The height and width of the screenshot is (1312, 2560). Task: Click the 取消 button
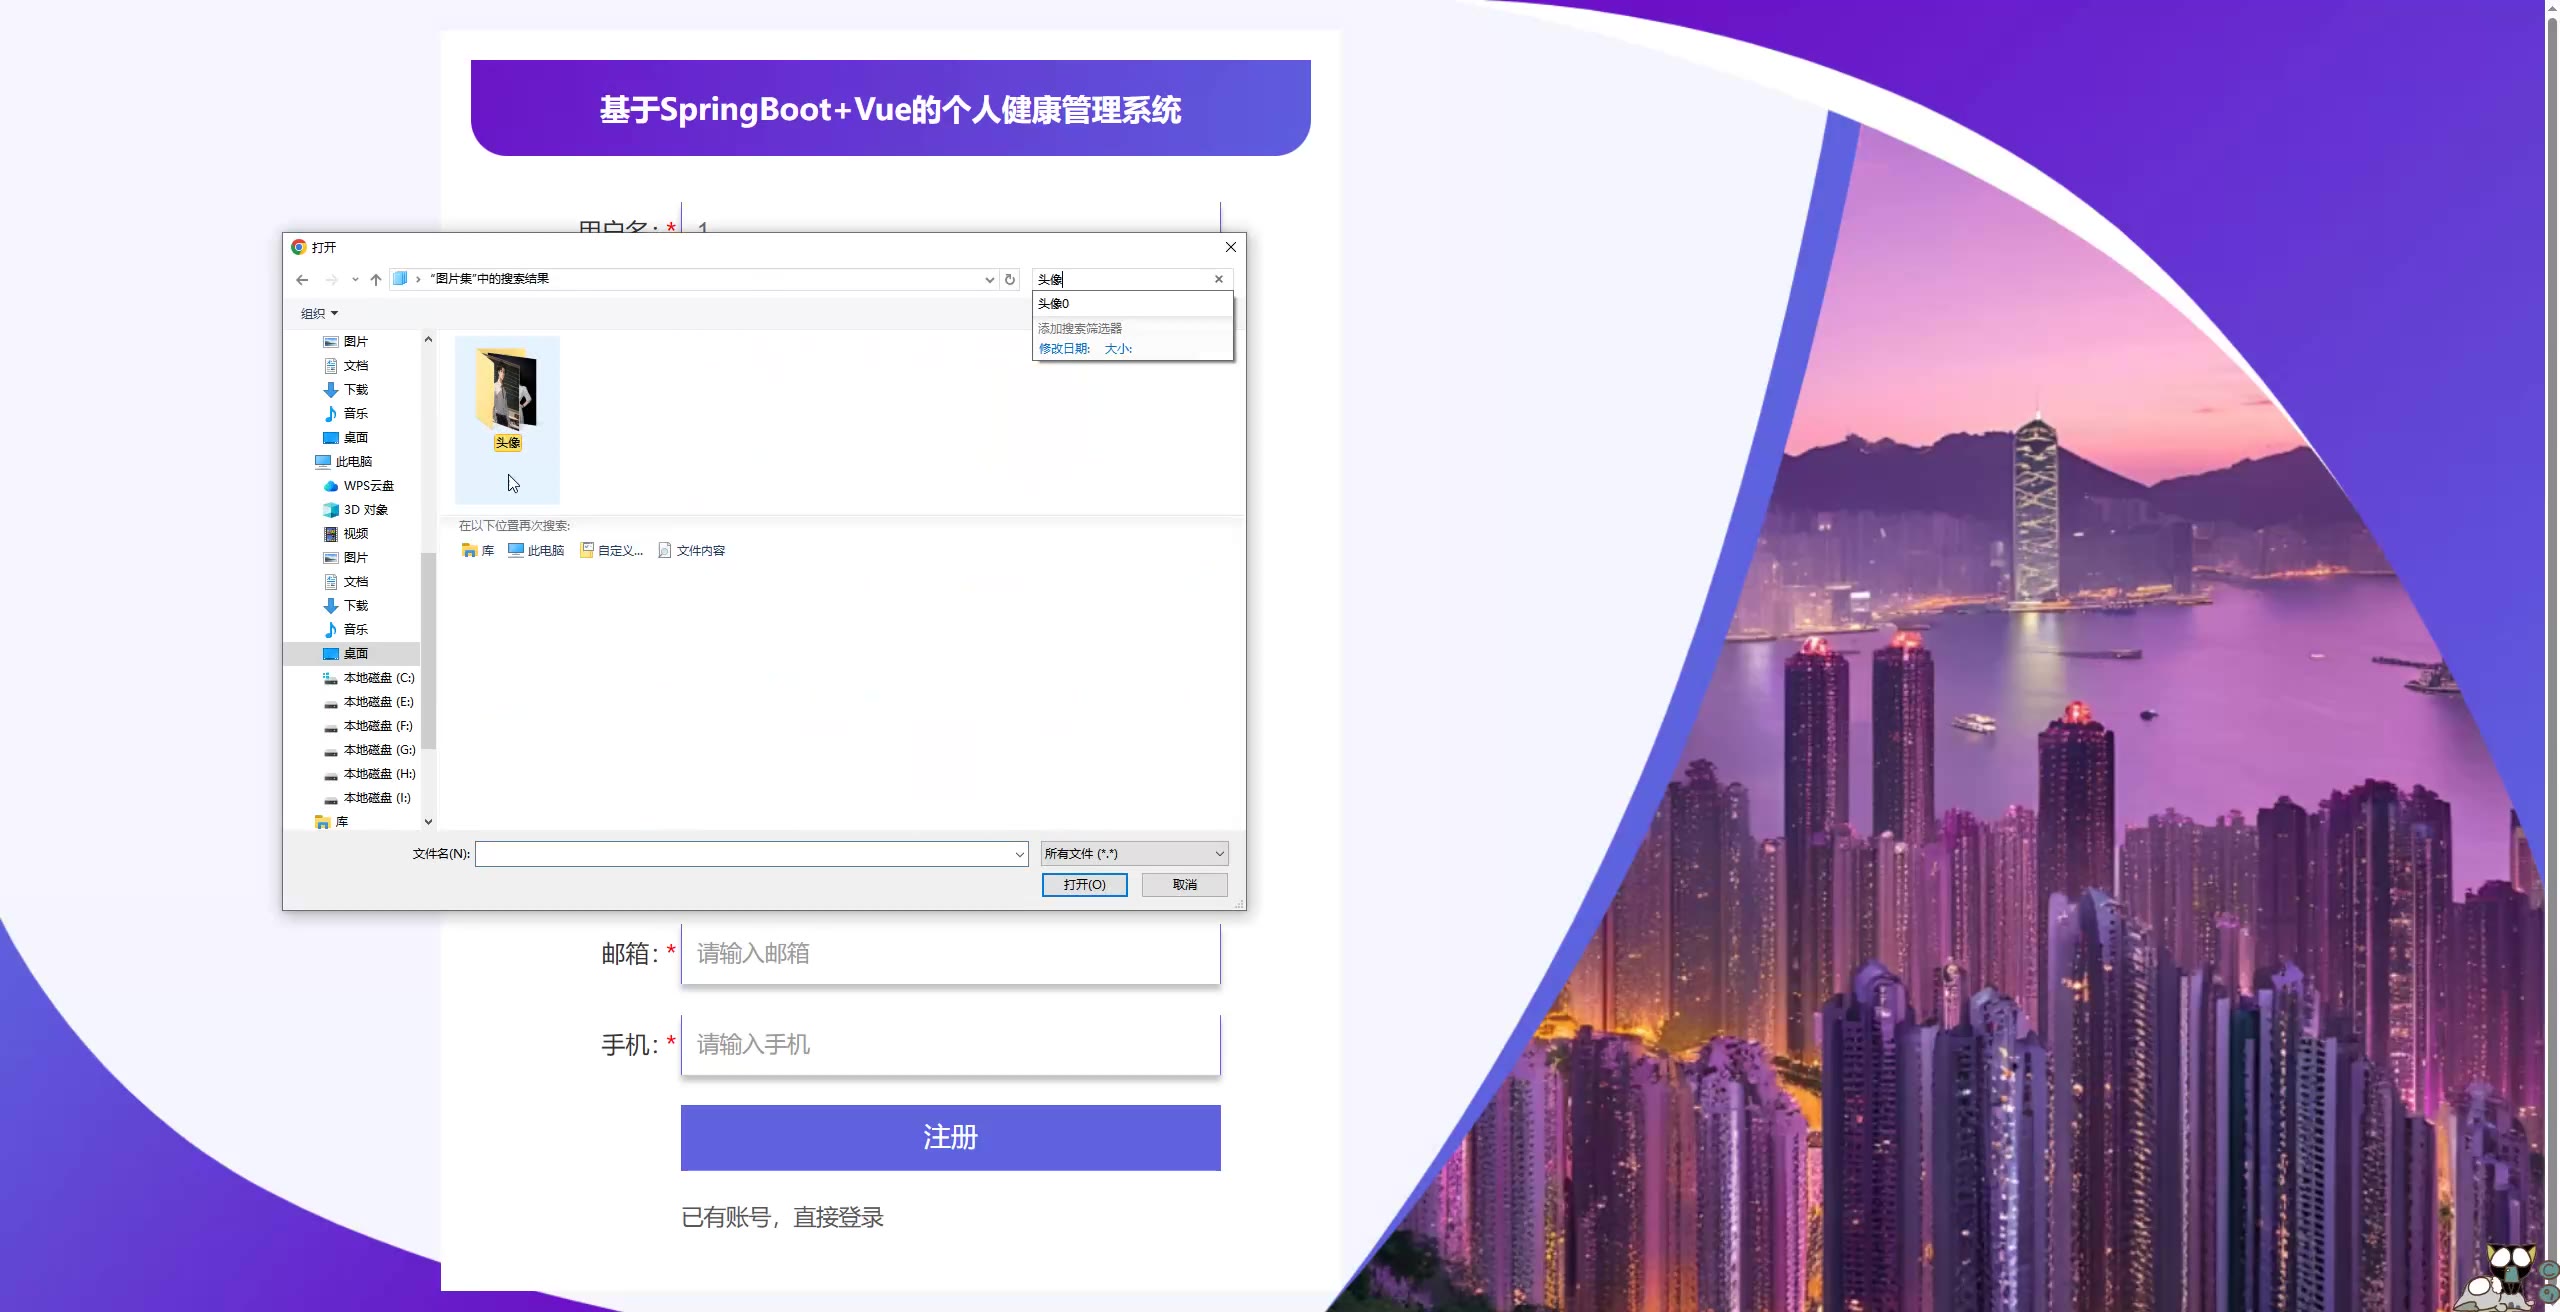1184,885
